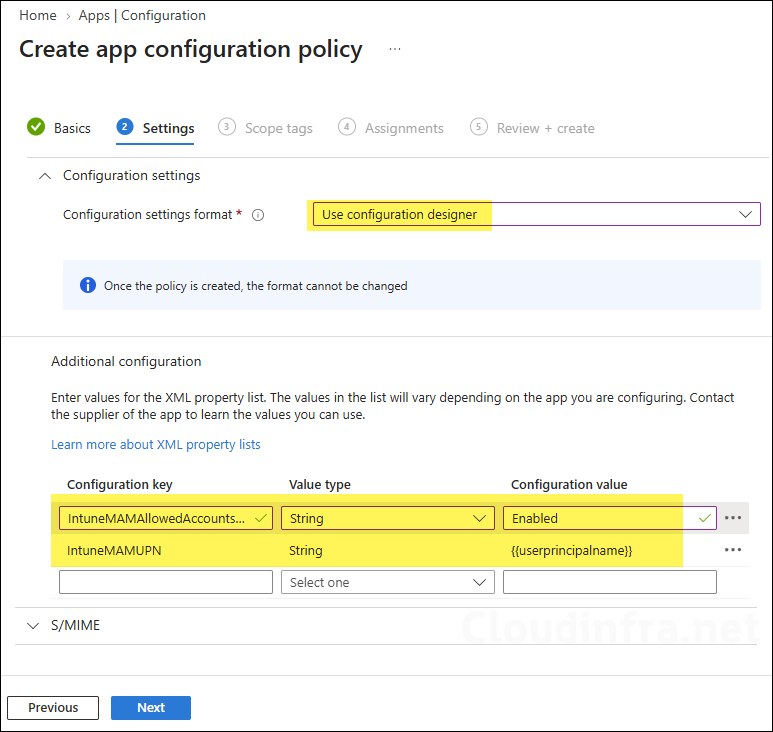Select the {{userprincipalname}} value cell
Image resolution: width=773 pixels, height=732 pixels.
point(571,551)
